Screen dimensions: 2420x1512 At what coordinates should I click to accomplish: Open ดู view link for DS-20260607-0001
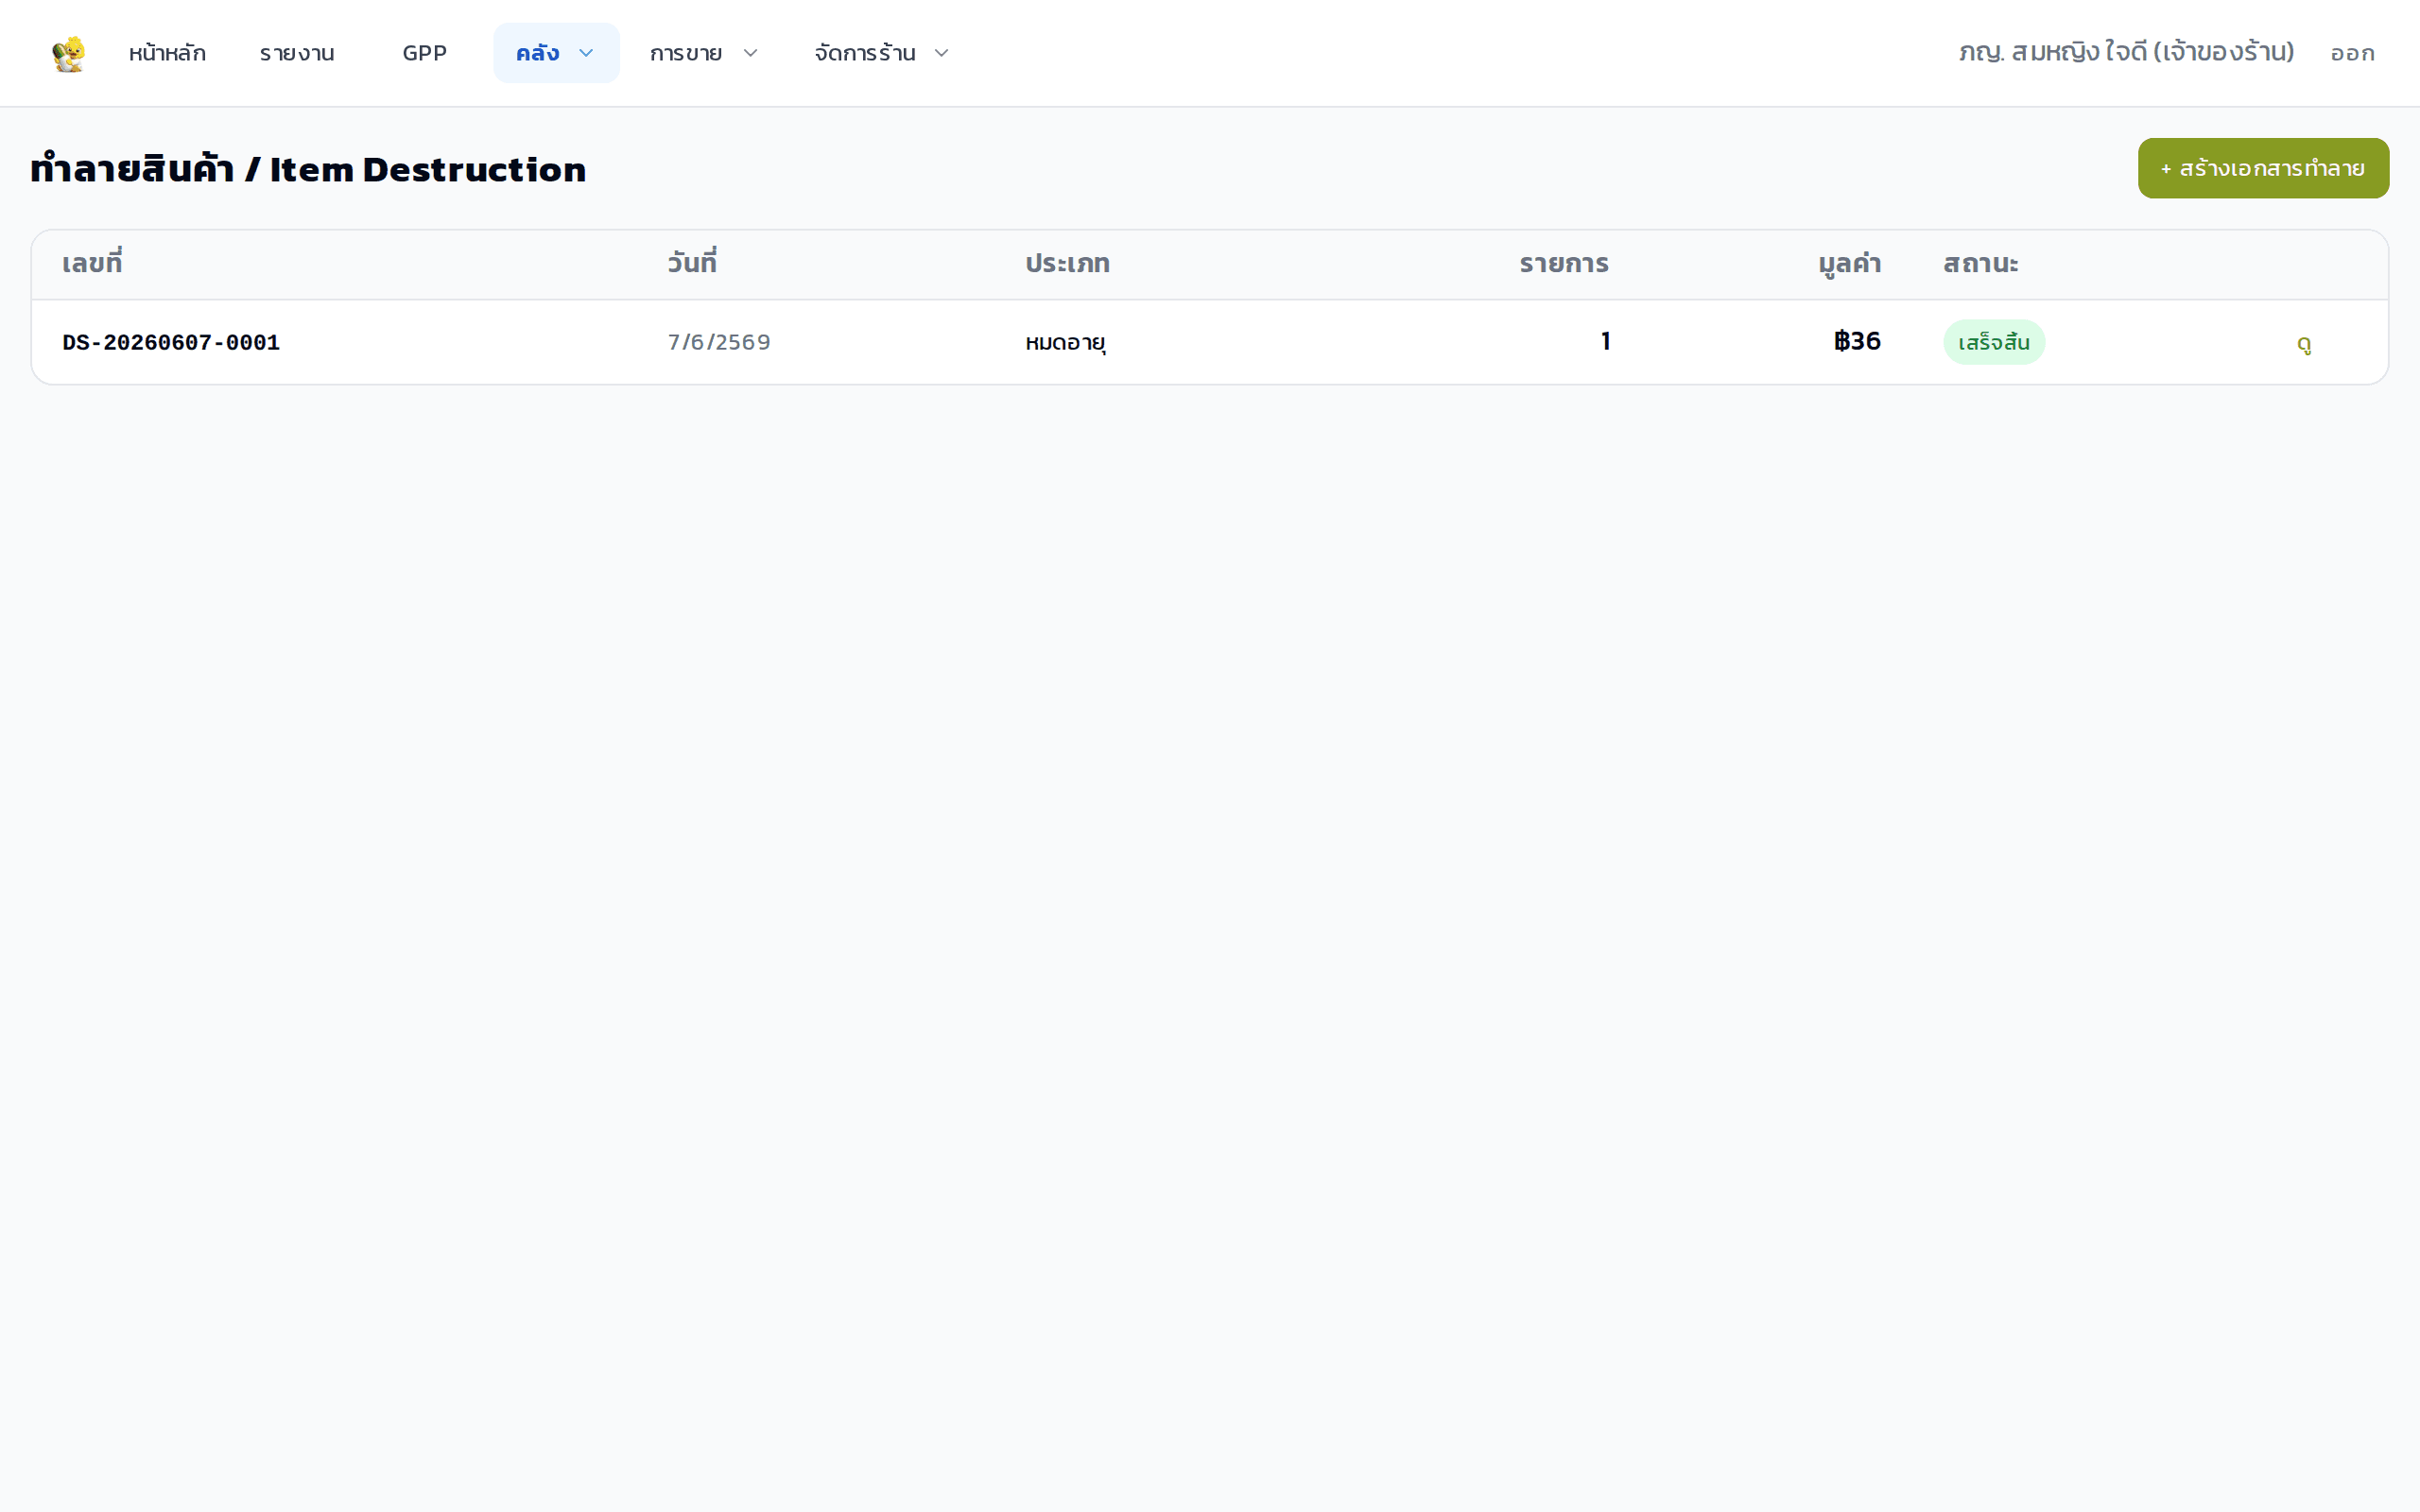[x=2304, y=343]
